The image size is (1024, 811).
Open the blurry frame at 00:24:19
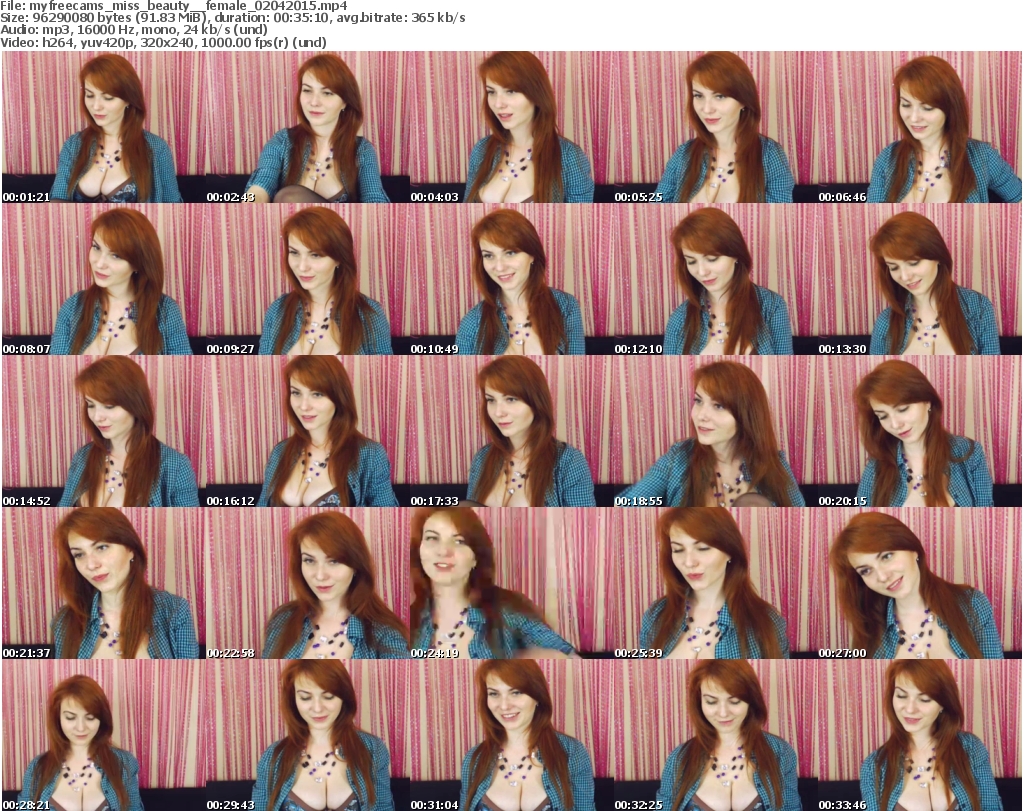pyautogui.click(x=511, y=583)
